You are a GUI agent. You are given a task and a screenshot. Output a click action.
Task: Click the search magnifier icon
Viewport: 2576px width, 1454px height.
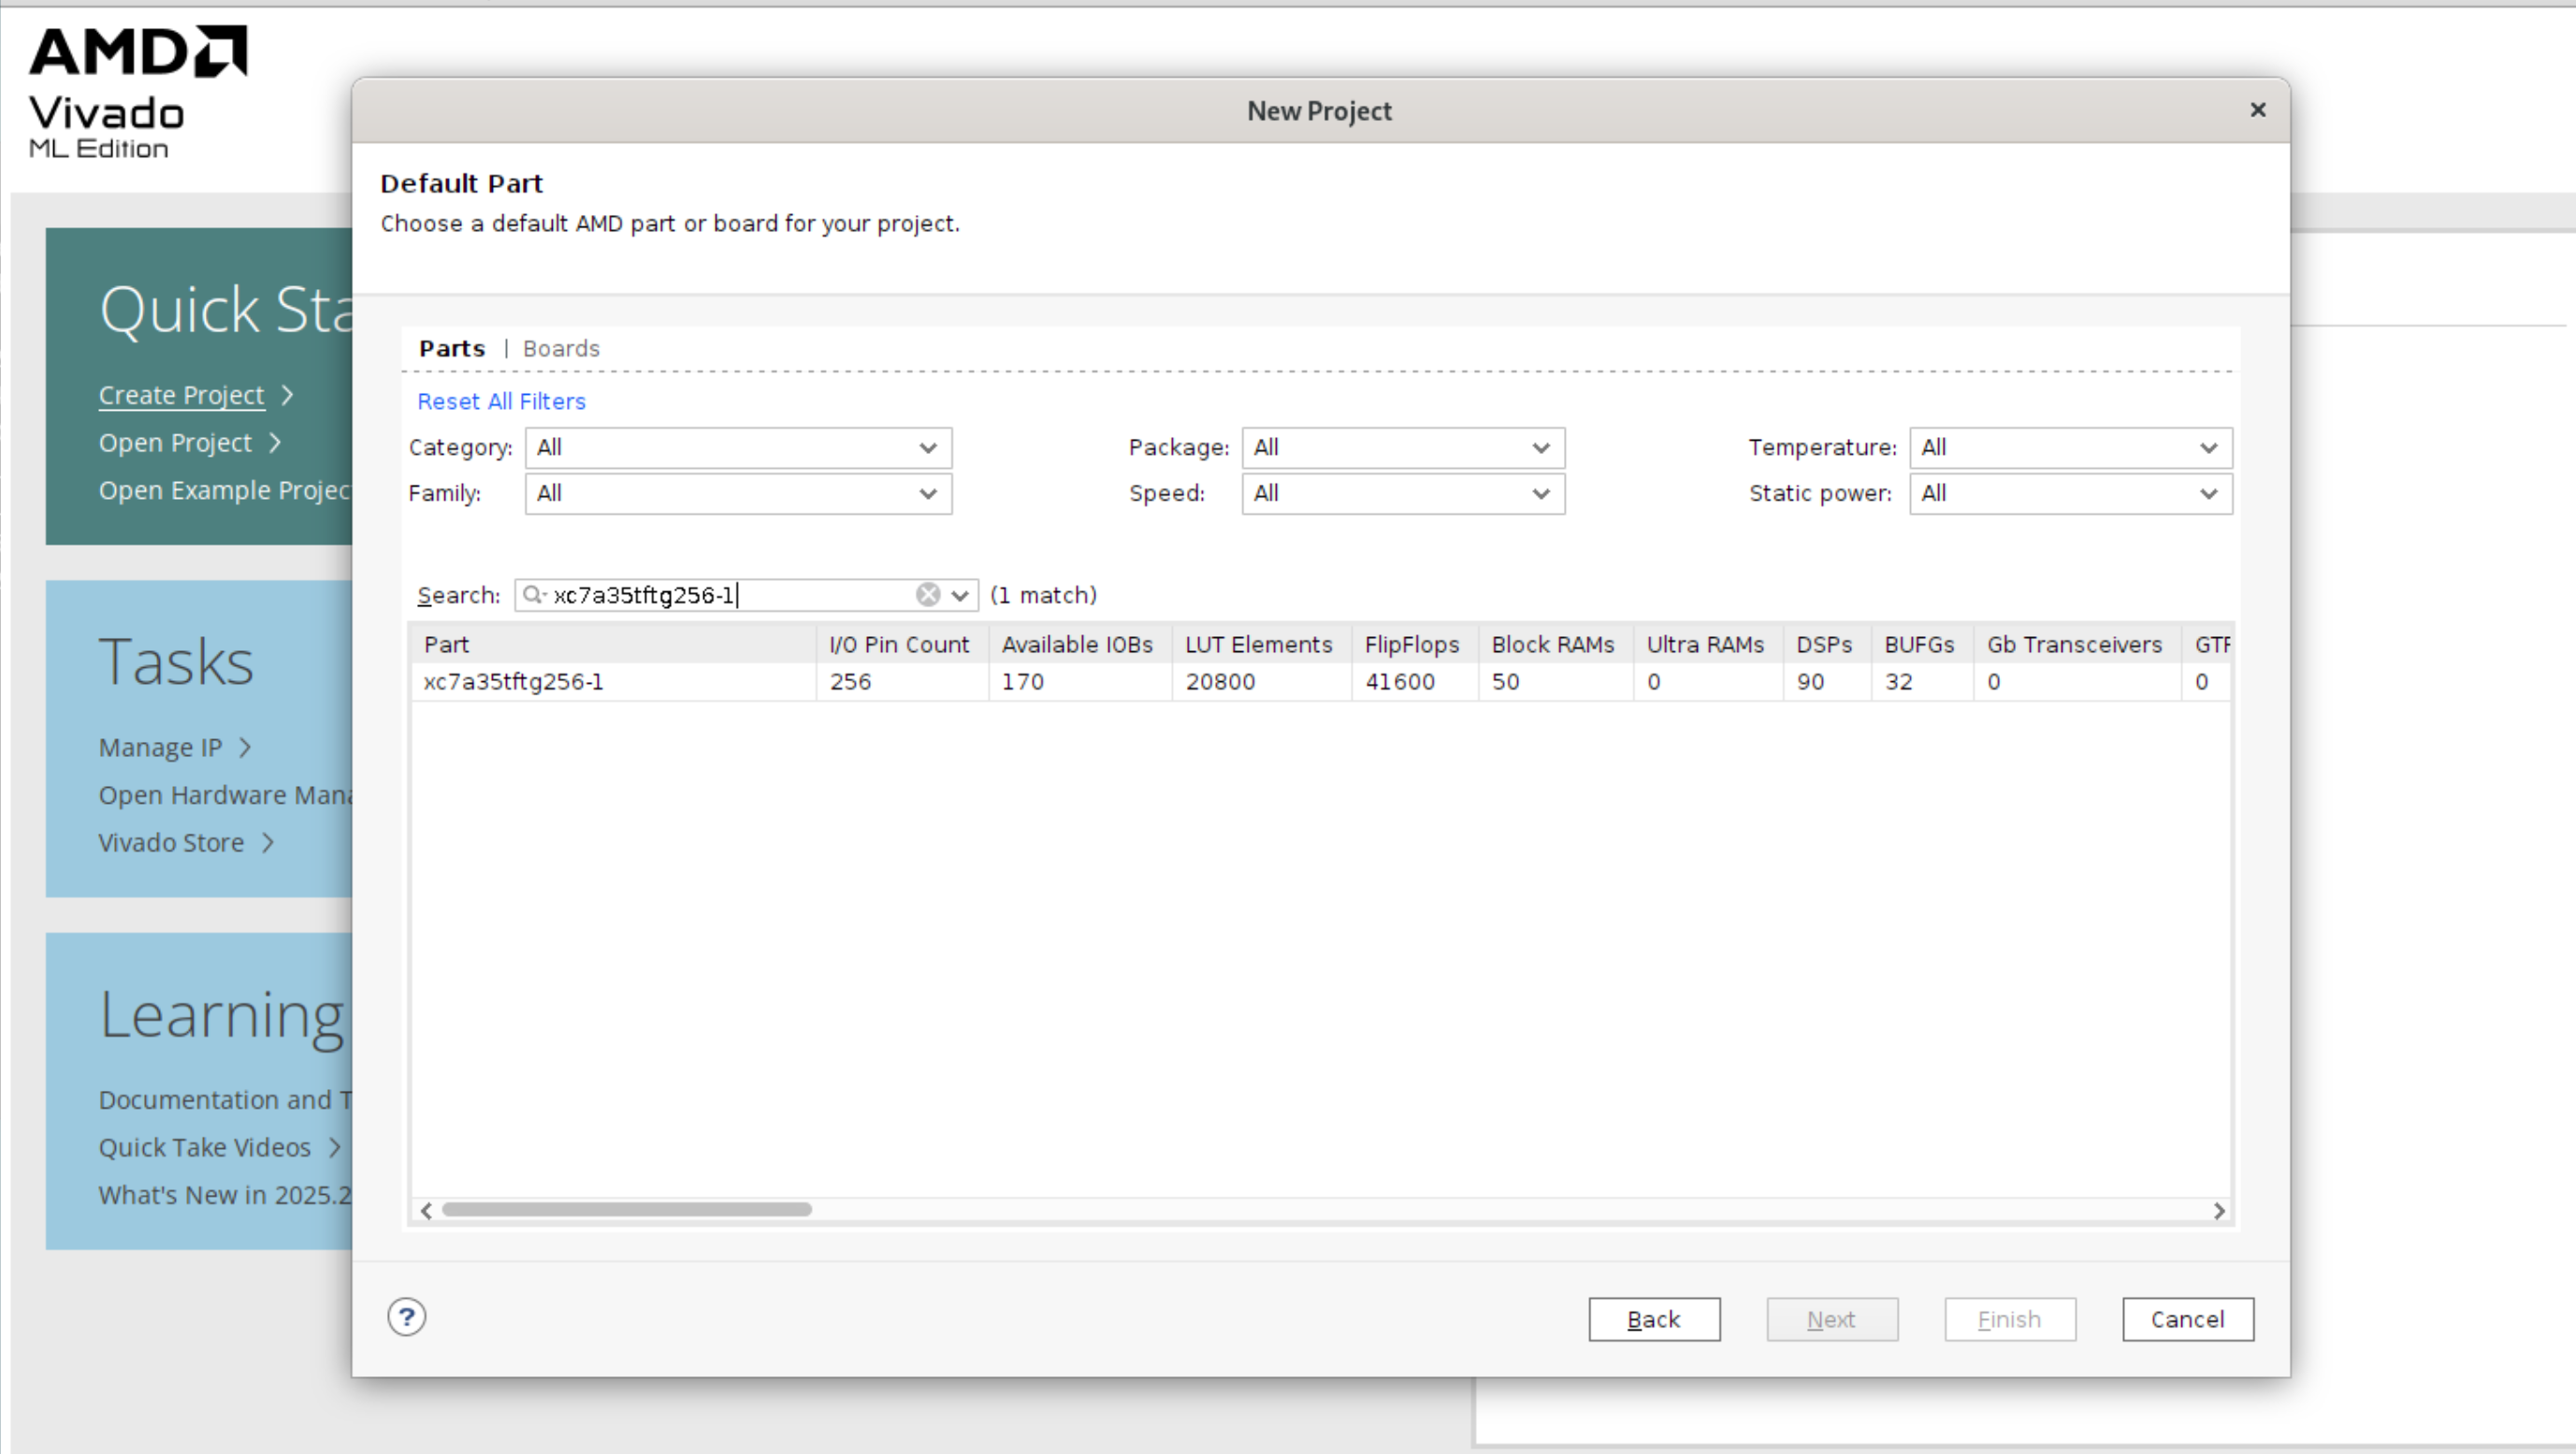[533, 595]
